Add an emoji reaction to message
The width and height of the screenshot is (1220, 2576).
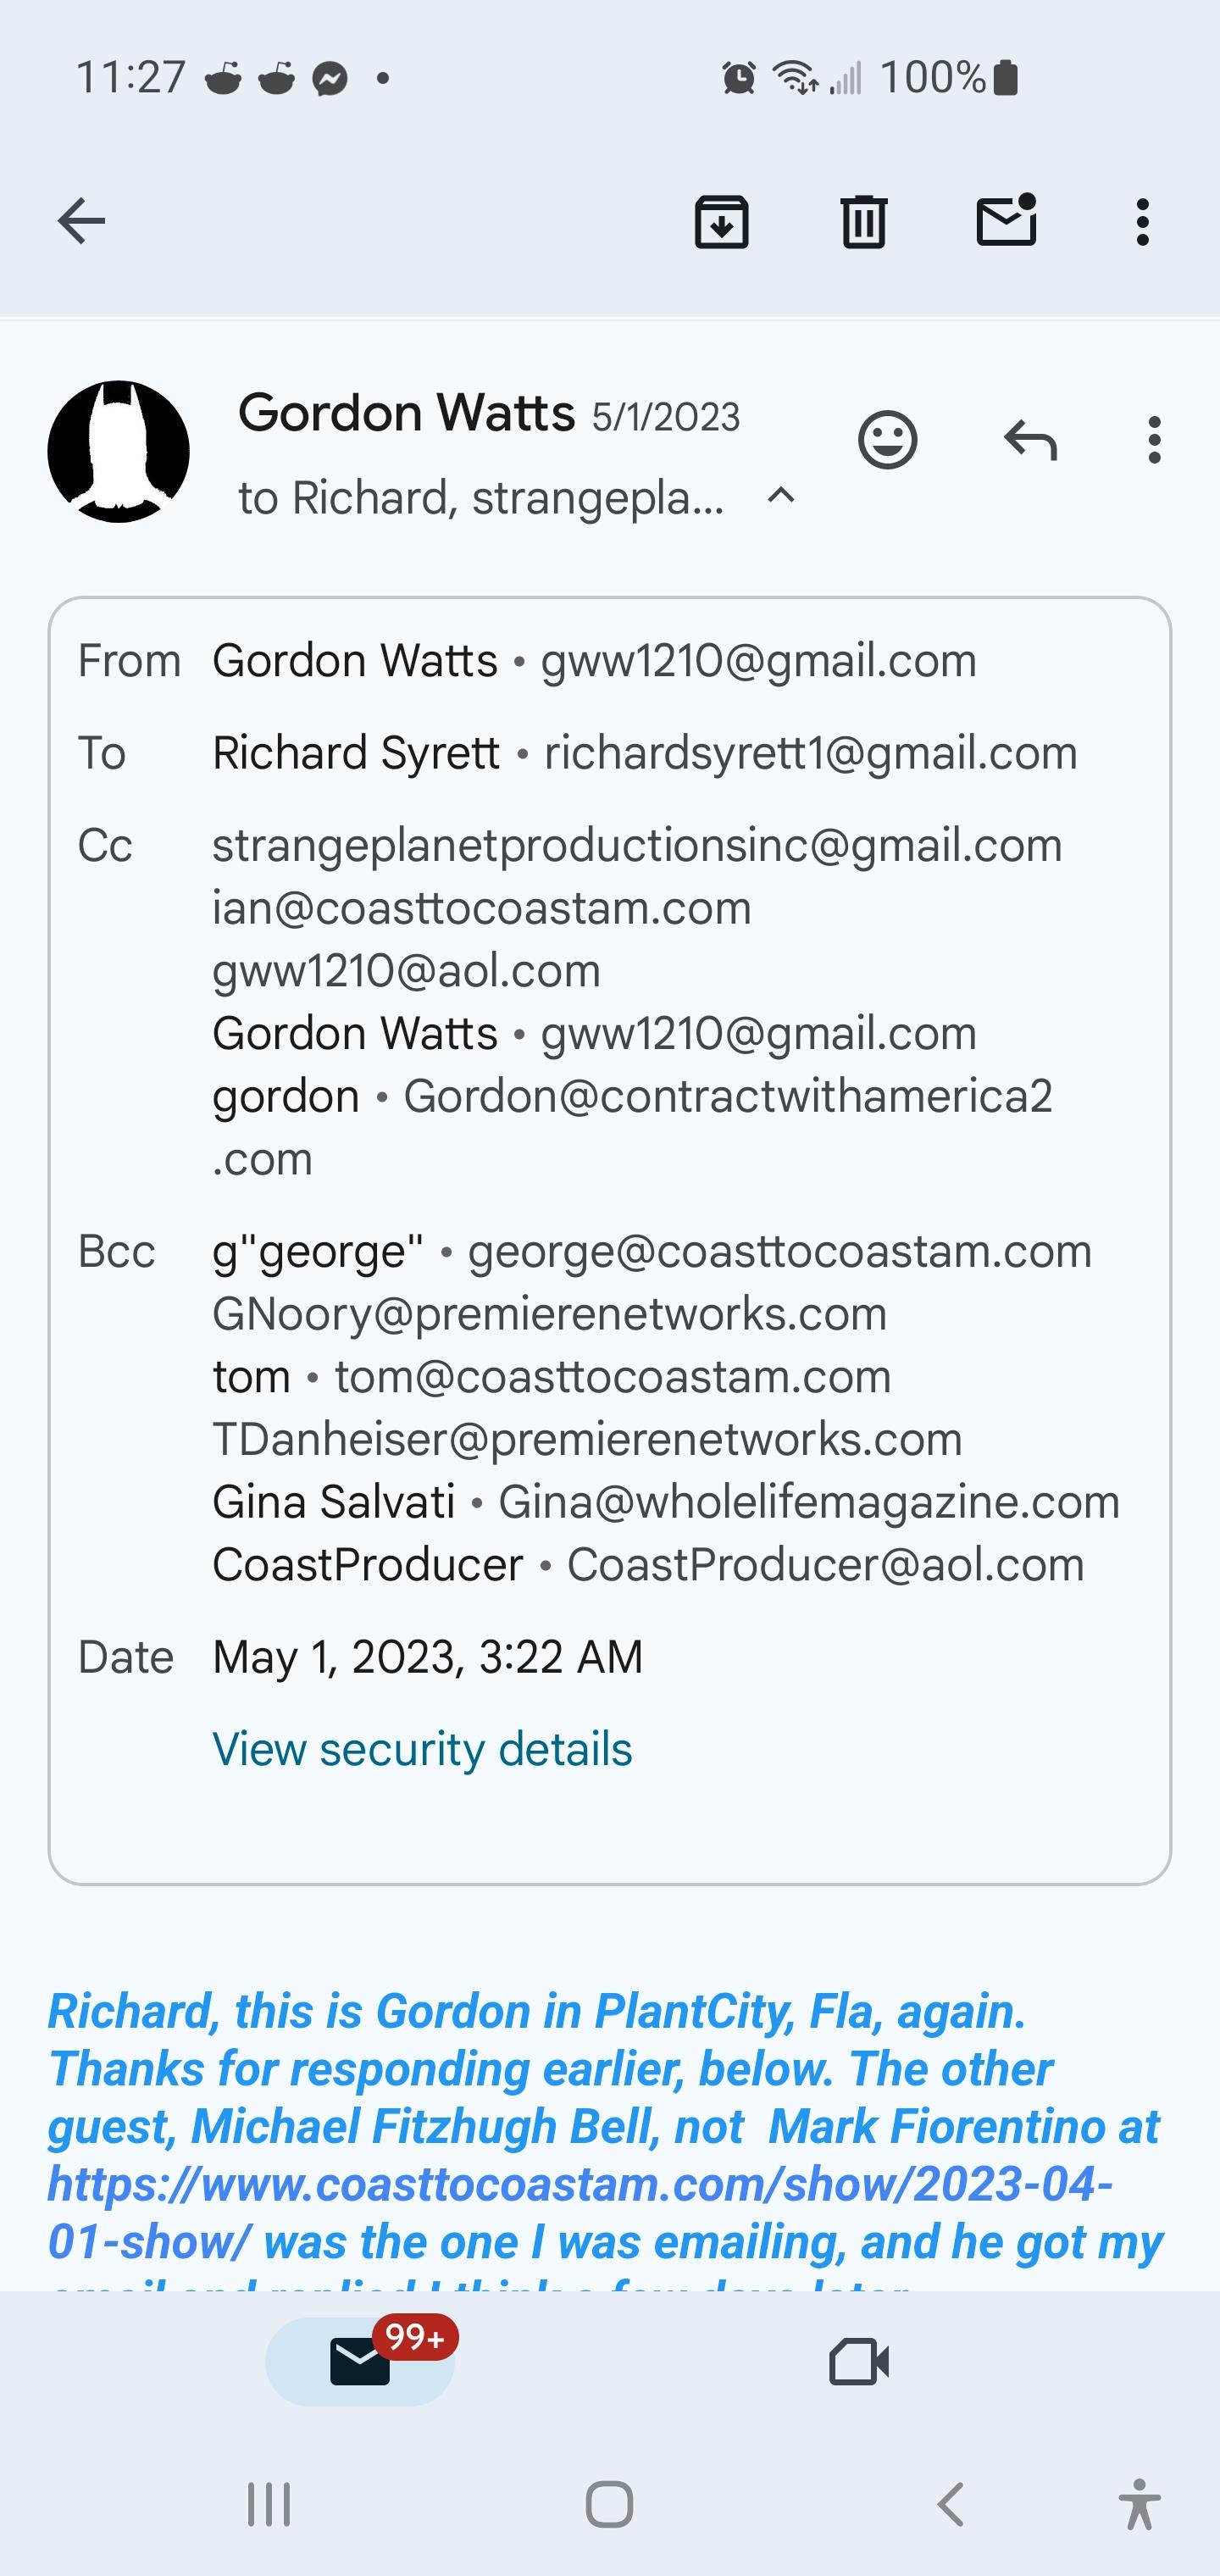[x=887, y=440]
